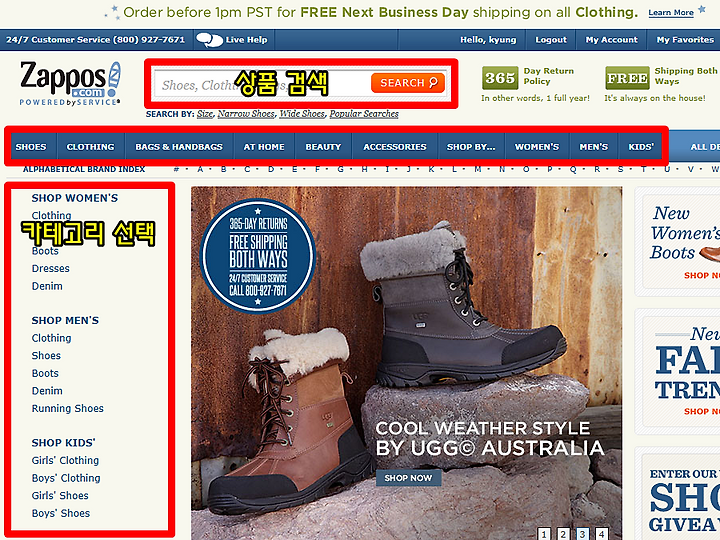The height and width of the screenshot is (540, 720).
Task: Search by Size link
Action: click(x=205, y=114)
